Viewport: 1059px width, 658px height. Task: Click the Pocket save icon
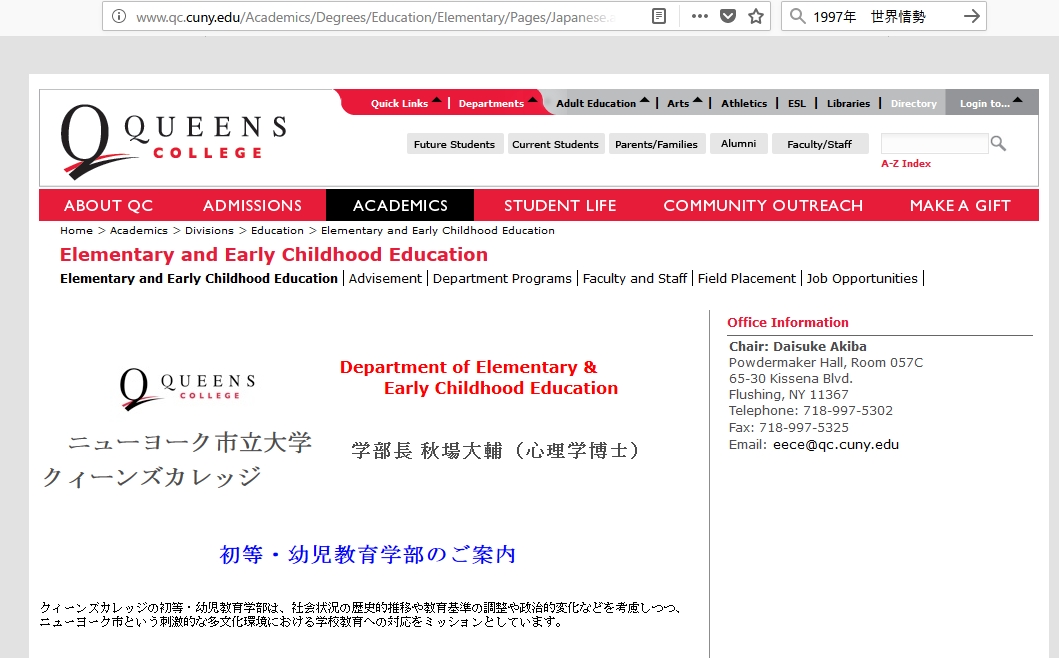pos(728,16)
